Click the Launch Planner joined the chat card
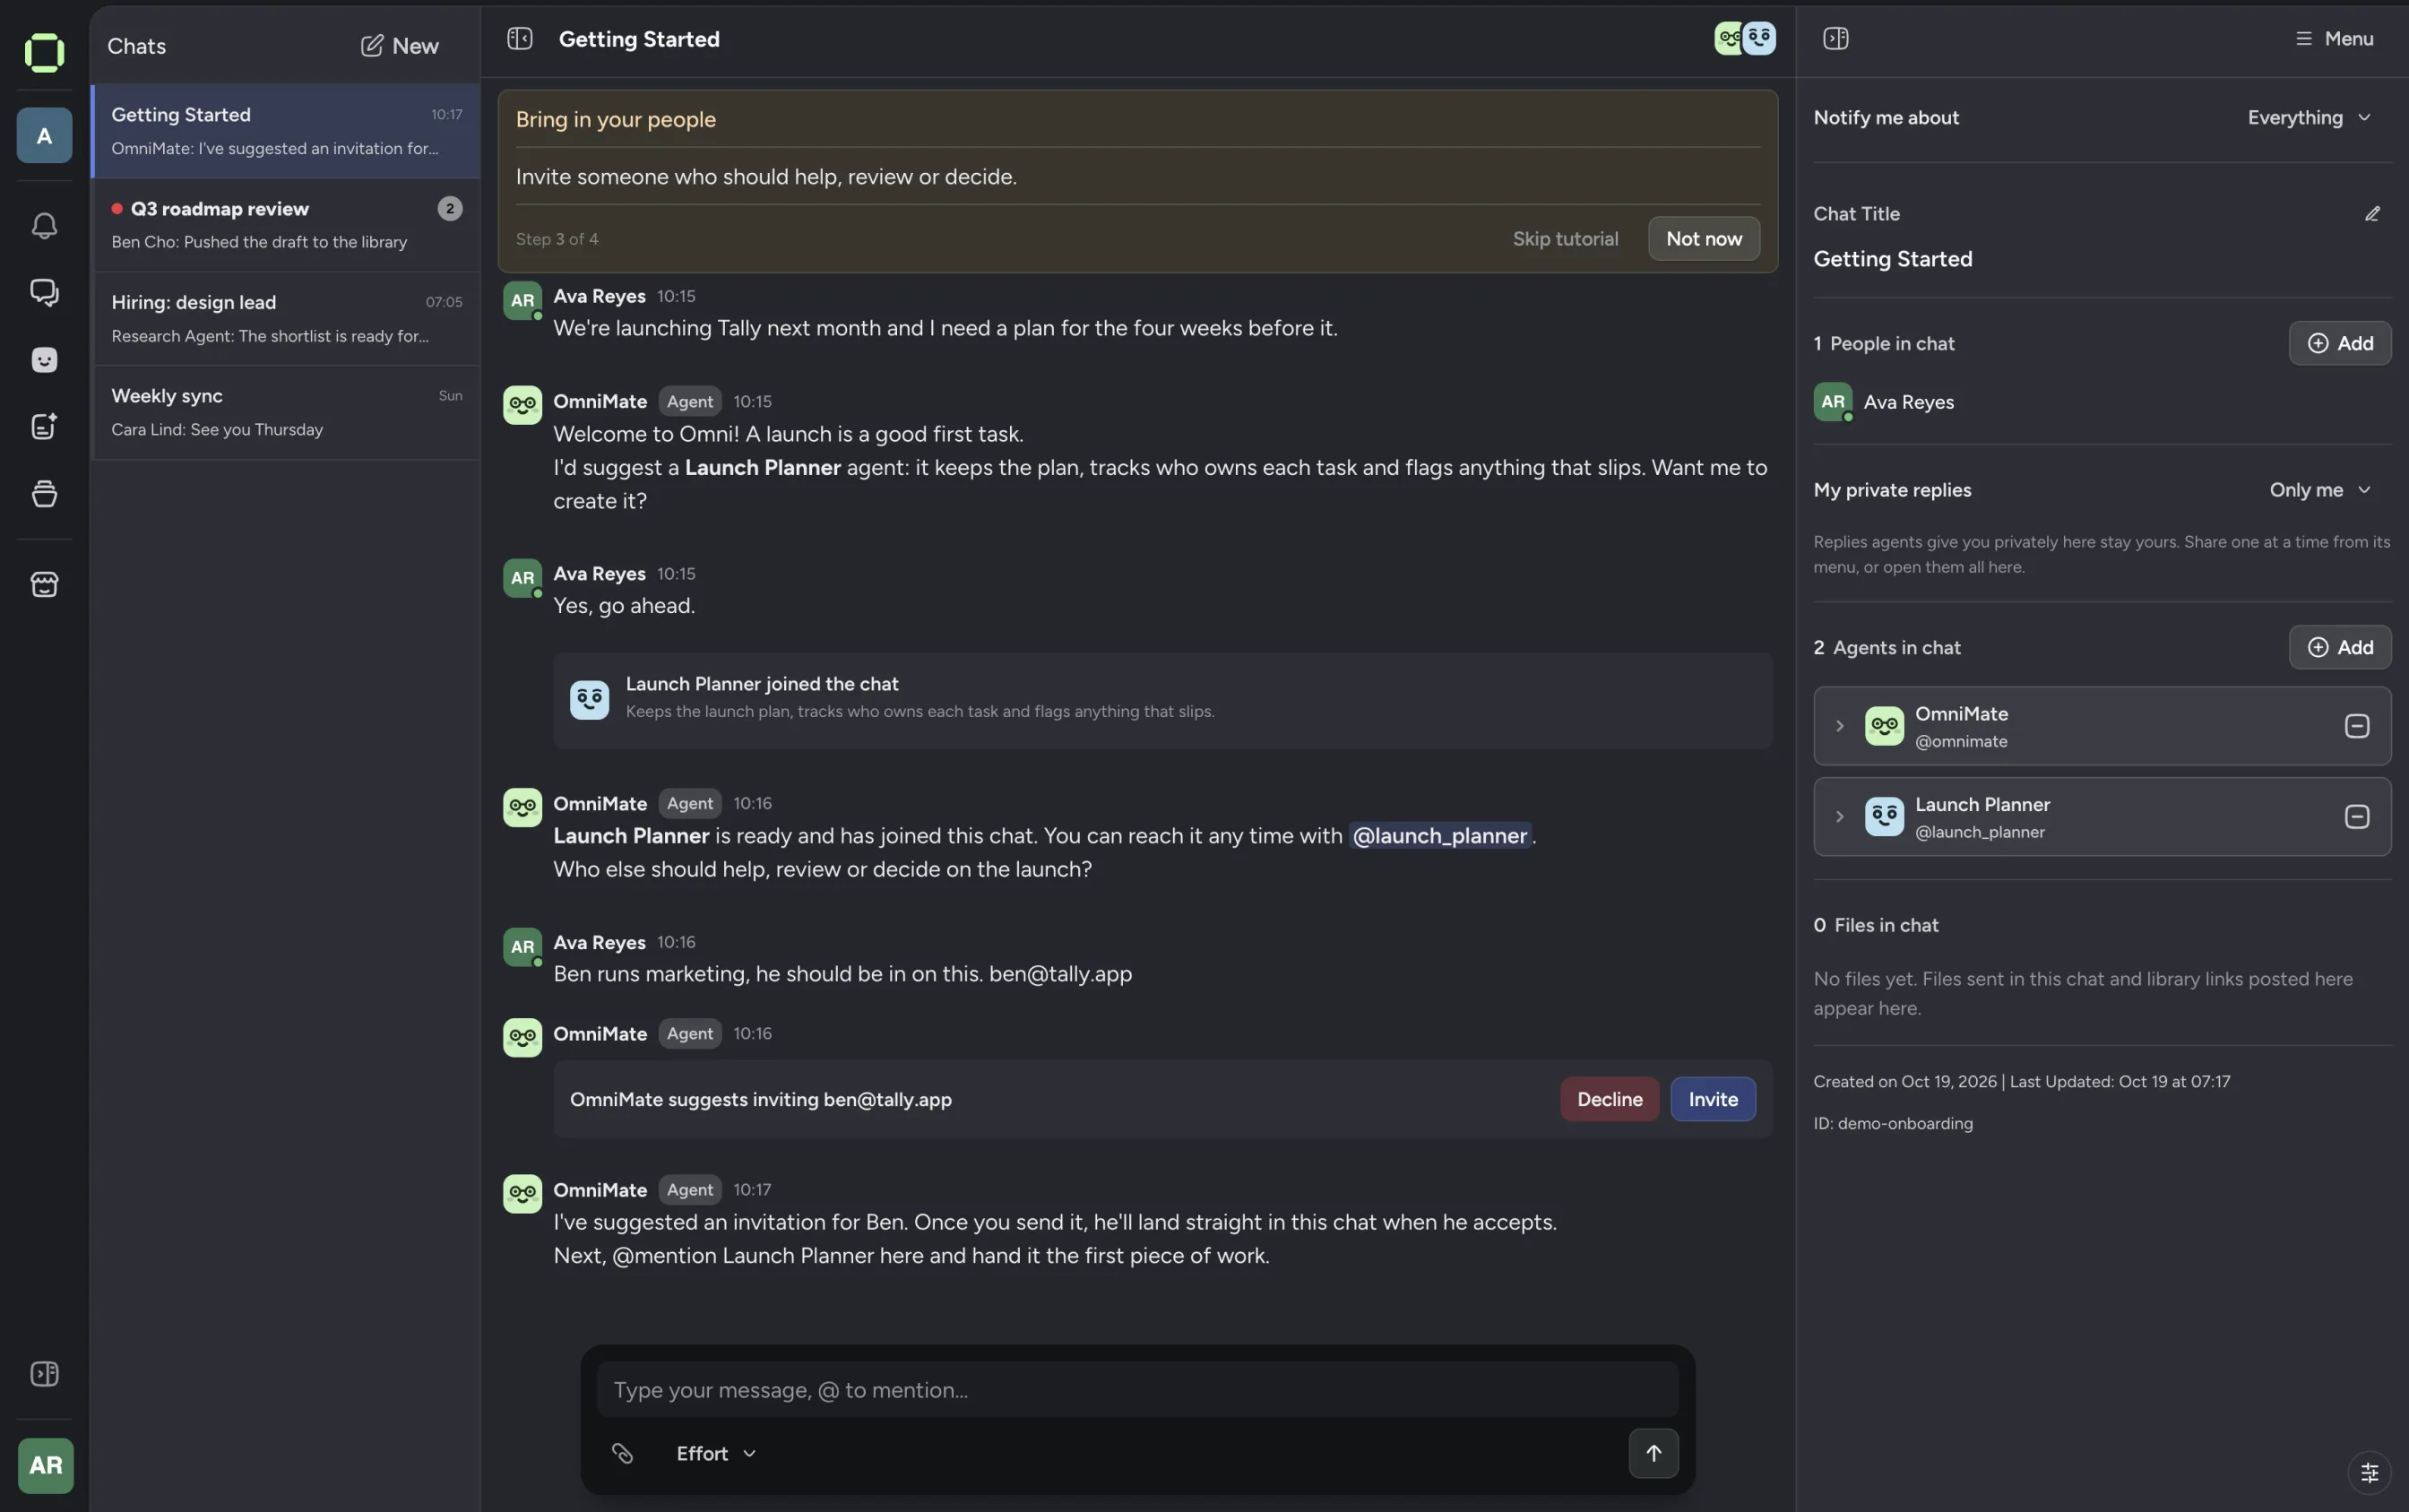Screen dimensions: 2409x1512 click(x=1162, y=700)
